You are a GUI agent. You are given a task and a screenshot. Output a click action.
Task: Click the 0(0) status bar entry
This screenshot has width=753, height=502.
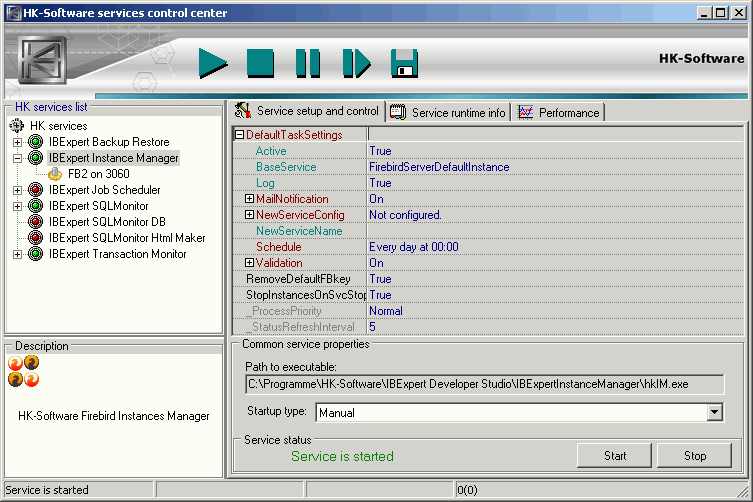click(x=467, y=490)
